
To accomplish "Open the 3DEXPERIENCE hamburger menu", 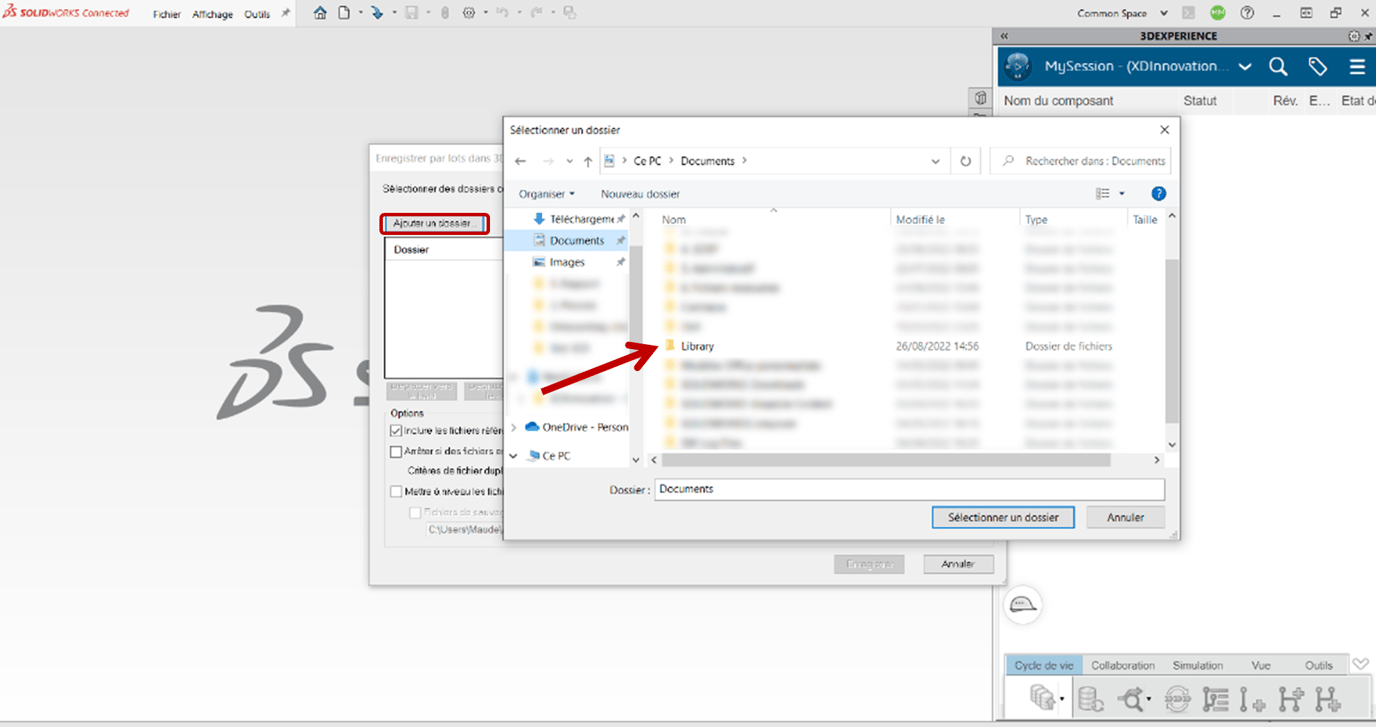I will point(1356,66).
